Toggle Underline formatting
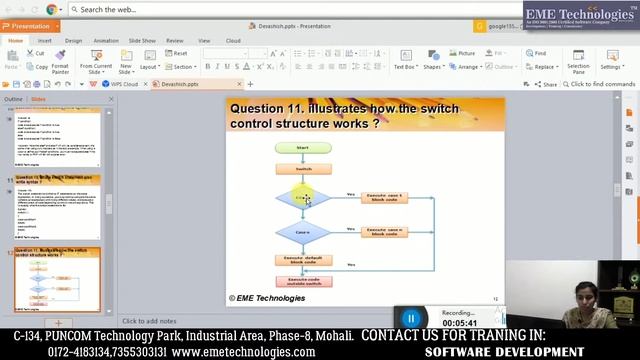 pos(227,67)
